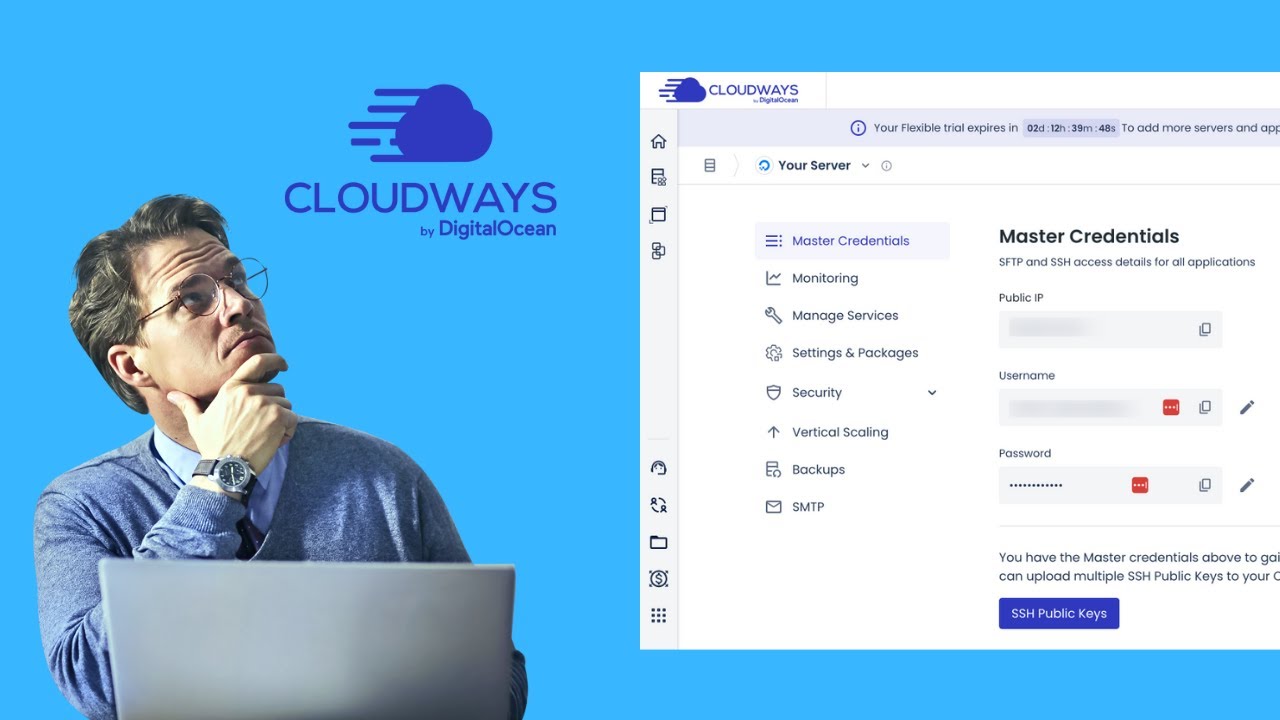Image resolution: width=1280 pixels, height=720 pixels.
Task: Click the server list breadcrumb icon
Action: pyautogui.click(x=710, y=165)
